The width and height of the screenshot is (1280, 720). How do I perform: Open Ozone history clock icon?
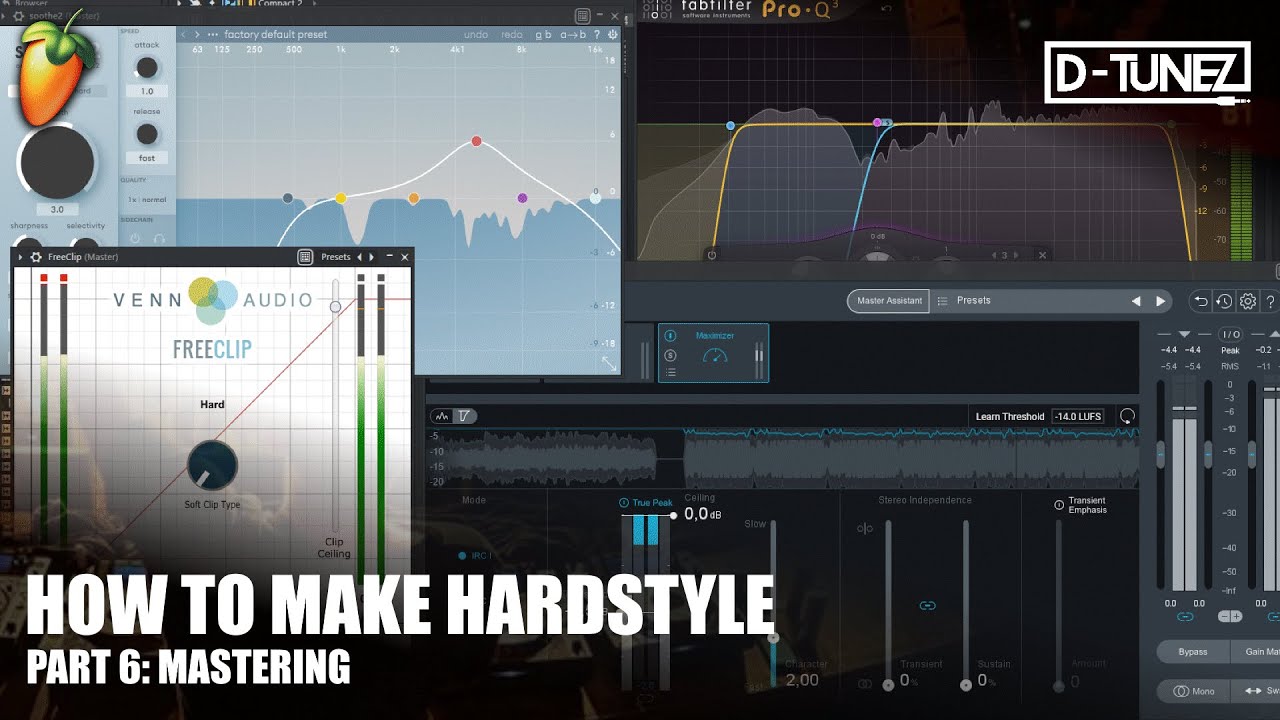pyautogui.click(x=1224, y=301)
